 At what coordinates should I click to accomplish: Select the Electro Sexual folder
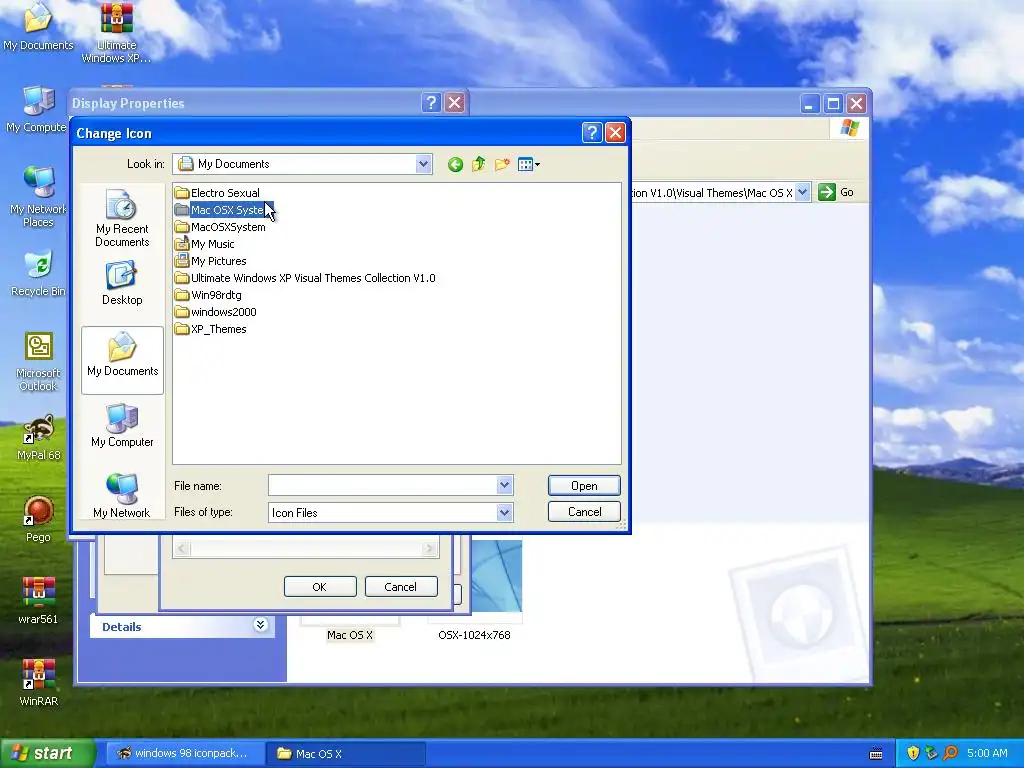tap(217, 193)
